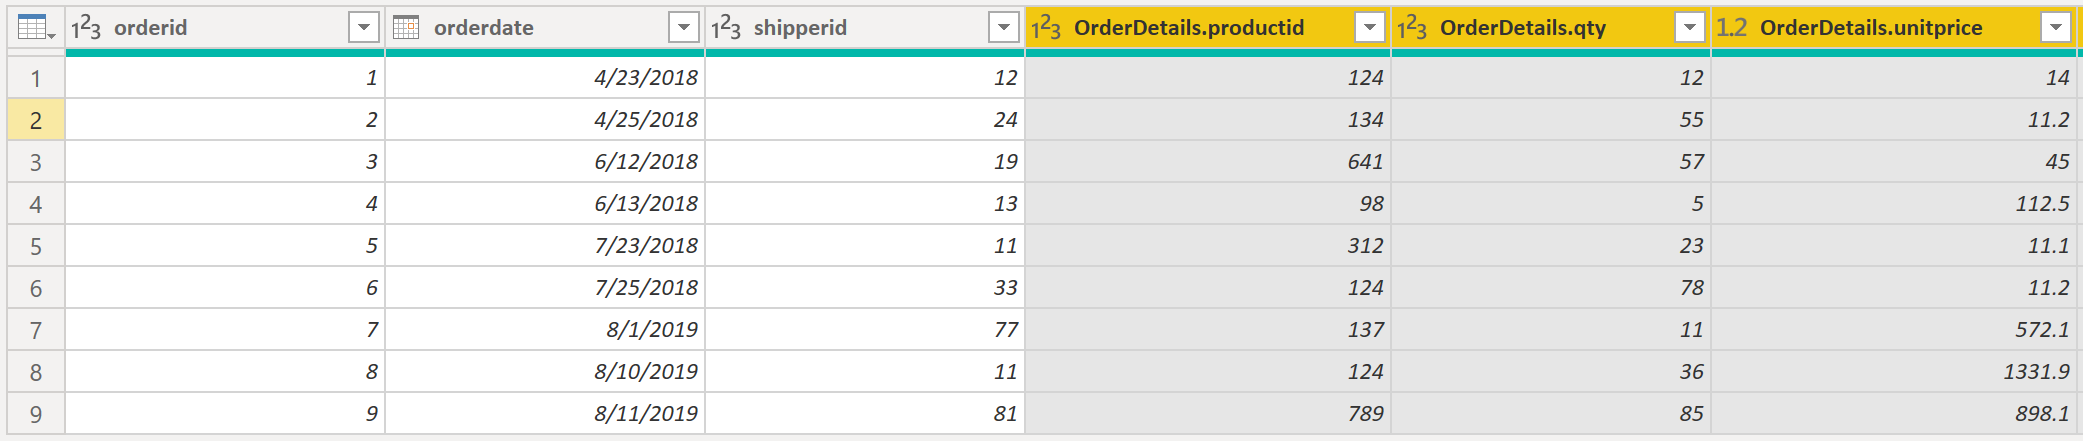
Task: Open the orderid column filter dropdown
Action: pos(364,28)
